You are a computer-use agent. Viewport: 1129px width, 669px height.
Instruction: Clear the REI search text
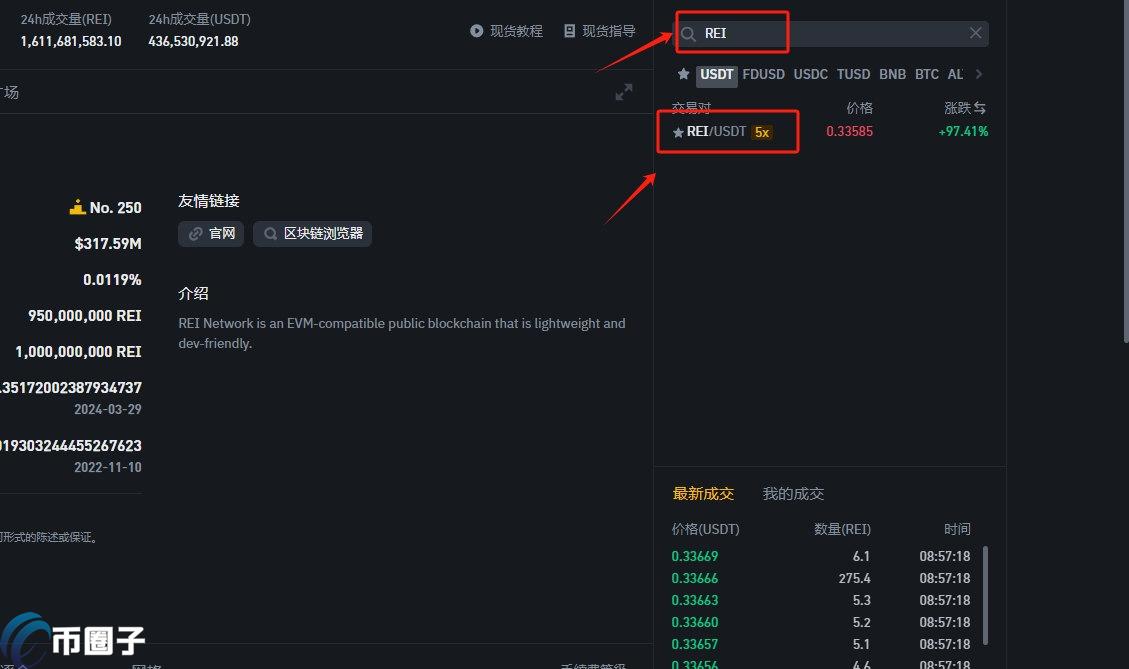[x=976, y=33]
